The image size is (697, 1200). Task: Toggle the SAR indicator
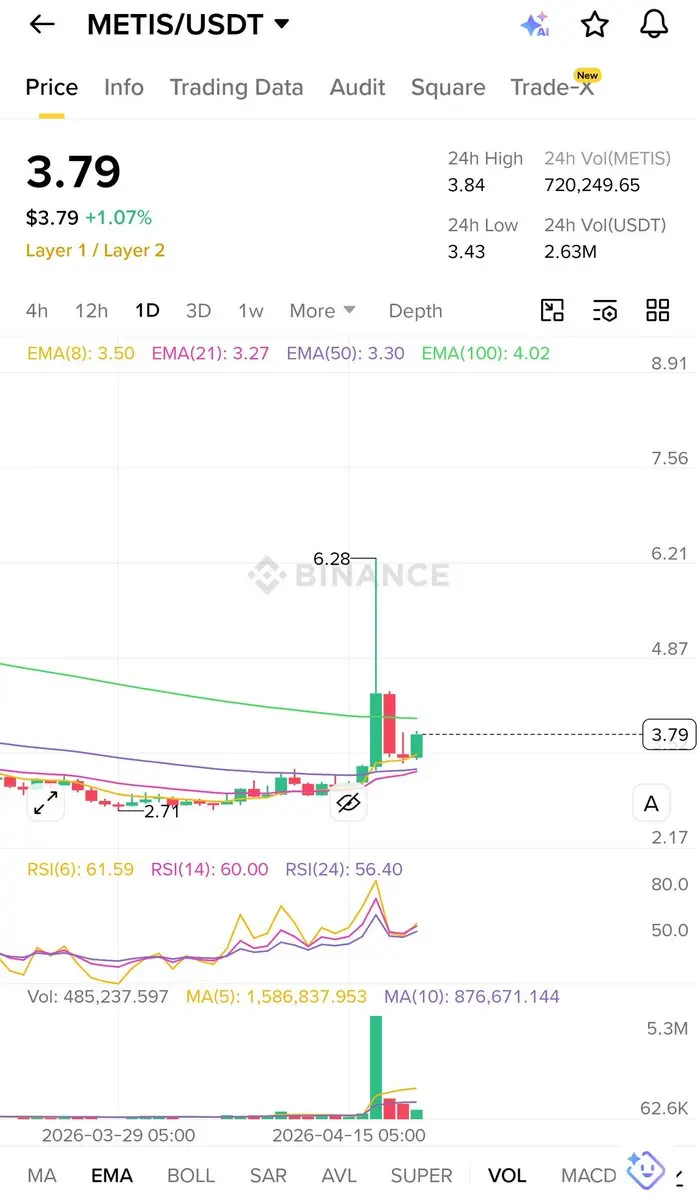click(x=268, y=1175)
